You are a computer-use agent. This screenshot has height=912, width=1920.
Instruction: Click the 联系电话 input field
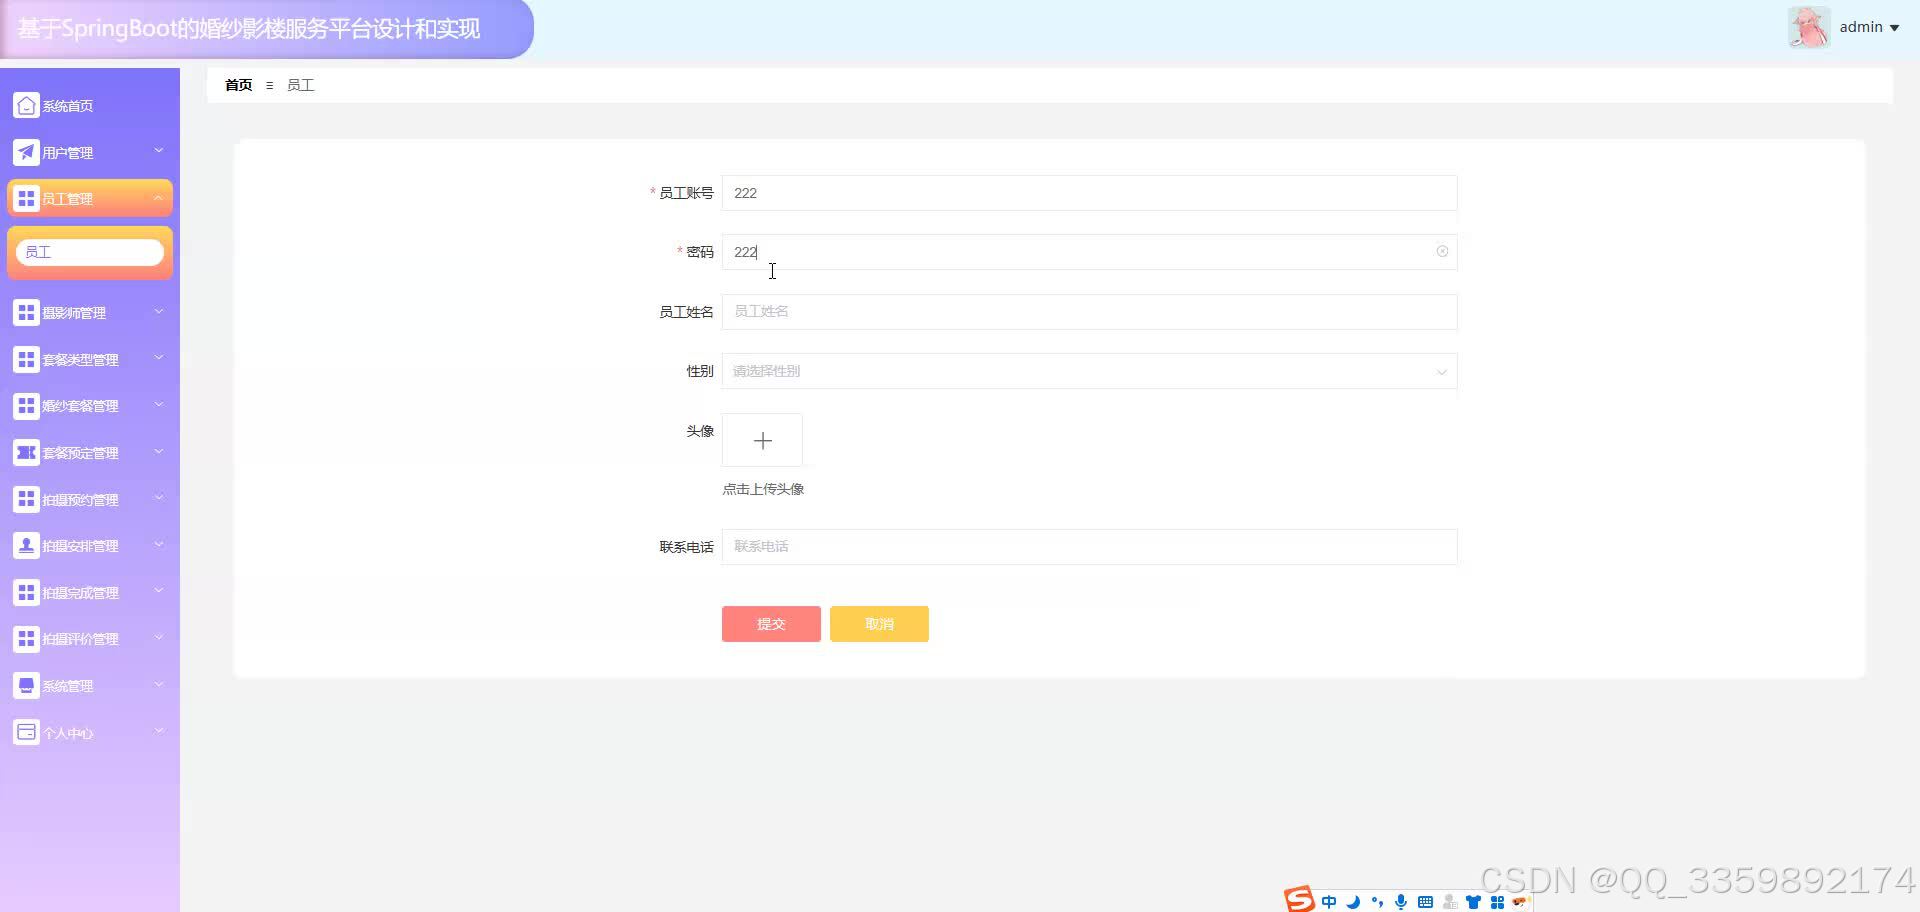(x=1089, y=546)
